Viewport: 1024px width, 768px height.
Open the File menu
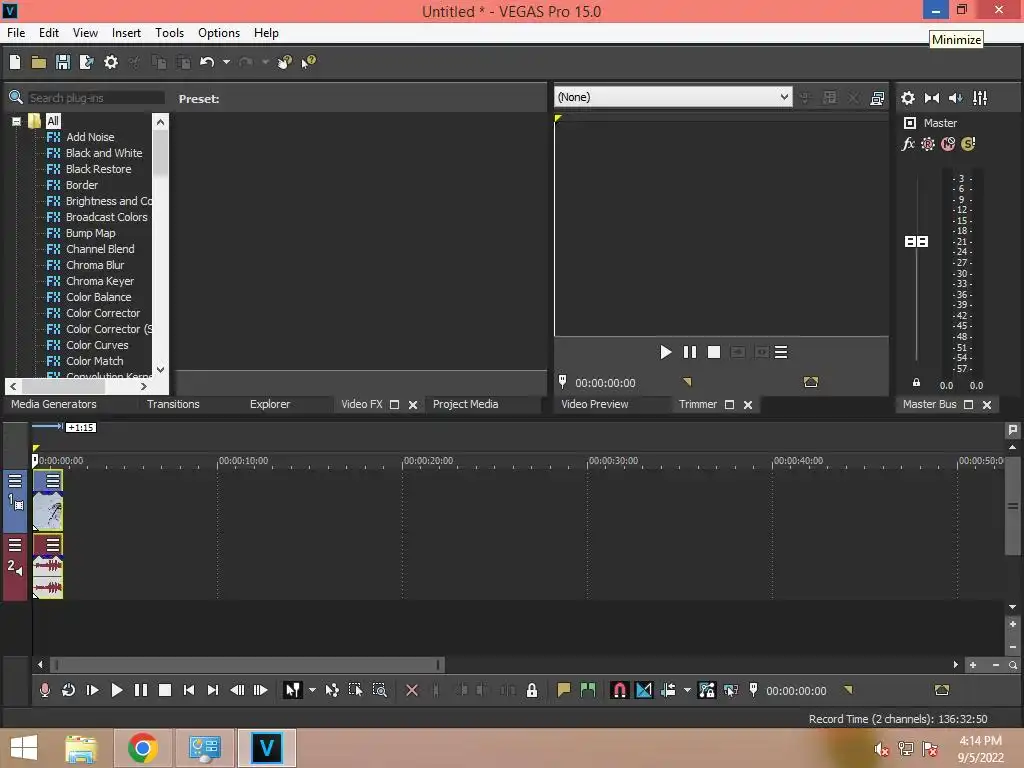pos(16,33)
